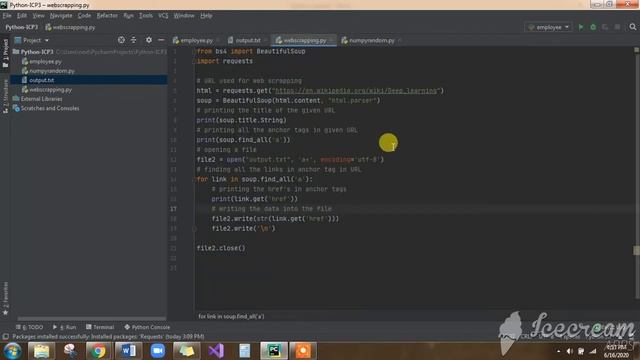This screenshot has width=640, height=360.
Task: Click fold marker at the first import line
Action: tap(195, 51)
